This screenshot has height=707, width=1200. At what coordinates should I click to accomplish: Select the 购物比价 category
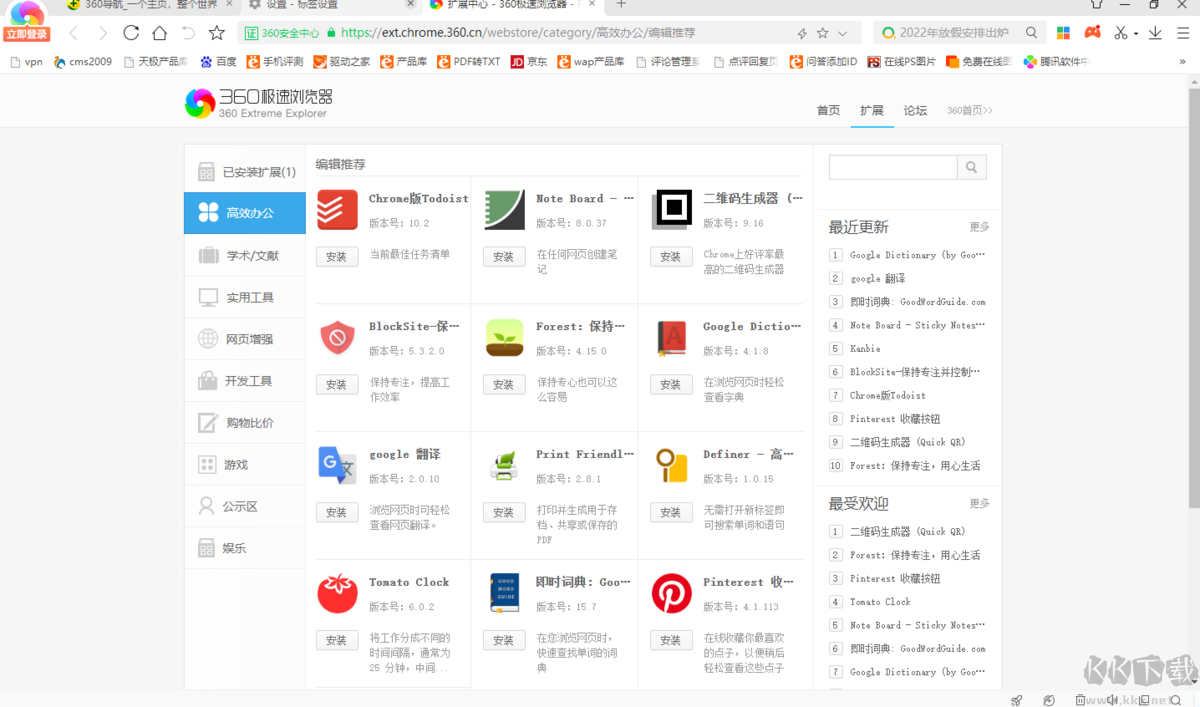(245, 423)
